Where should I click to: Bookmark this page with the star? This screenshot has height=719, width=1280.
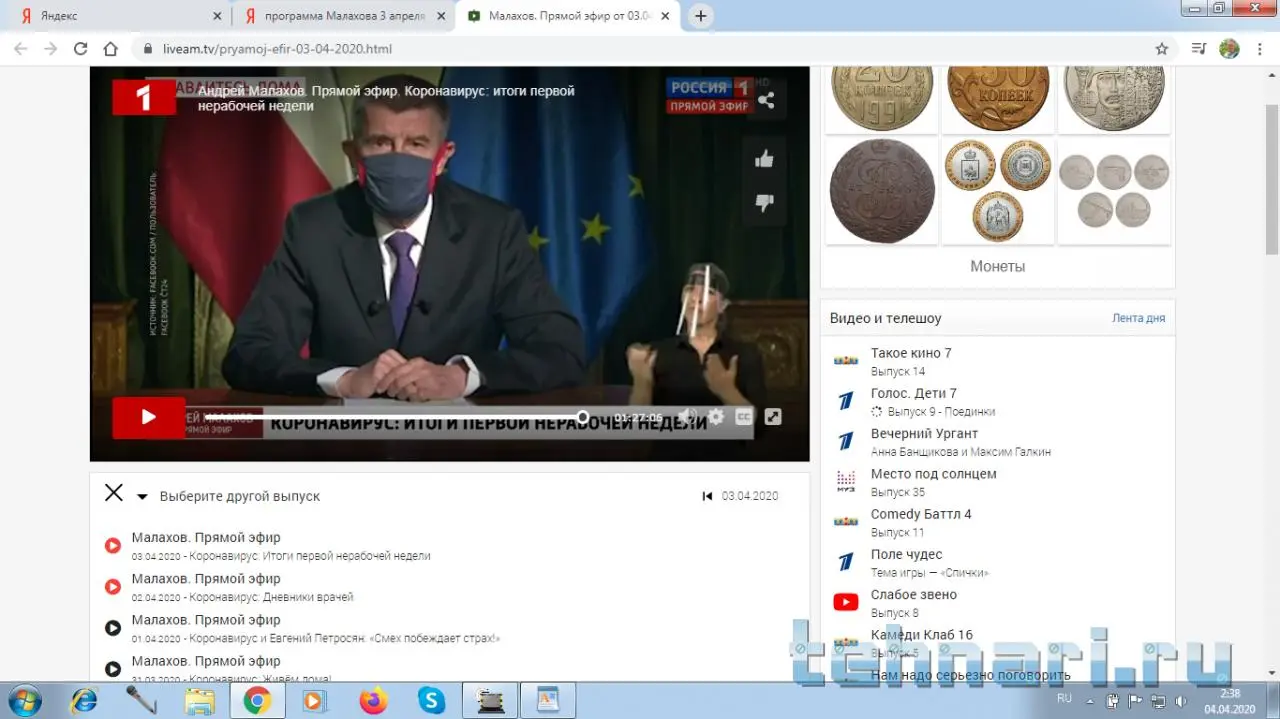[1161, 48]
